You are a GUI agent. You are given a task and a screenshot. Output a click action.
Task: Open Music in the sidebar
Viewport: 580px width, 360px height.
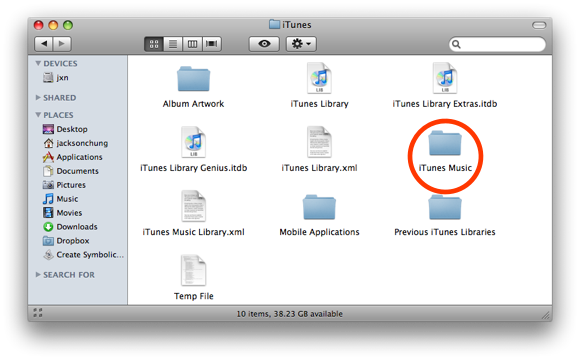61,199
